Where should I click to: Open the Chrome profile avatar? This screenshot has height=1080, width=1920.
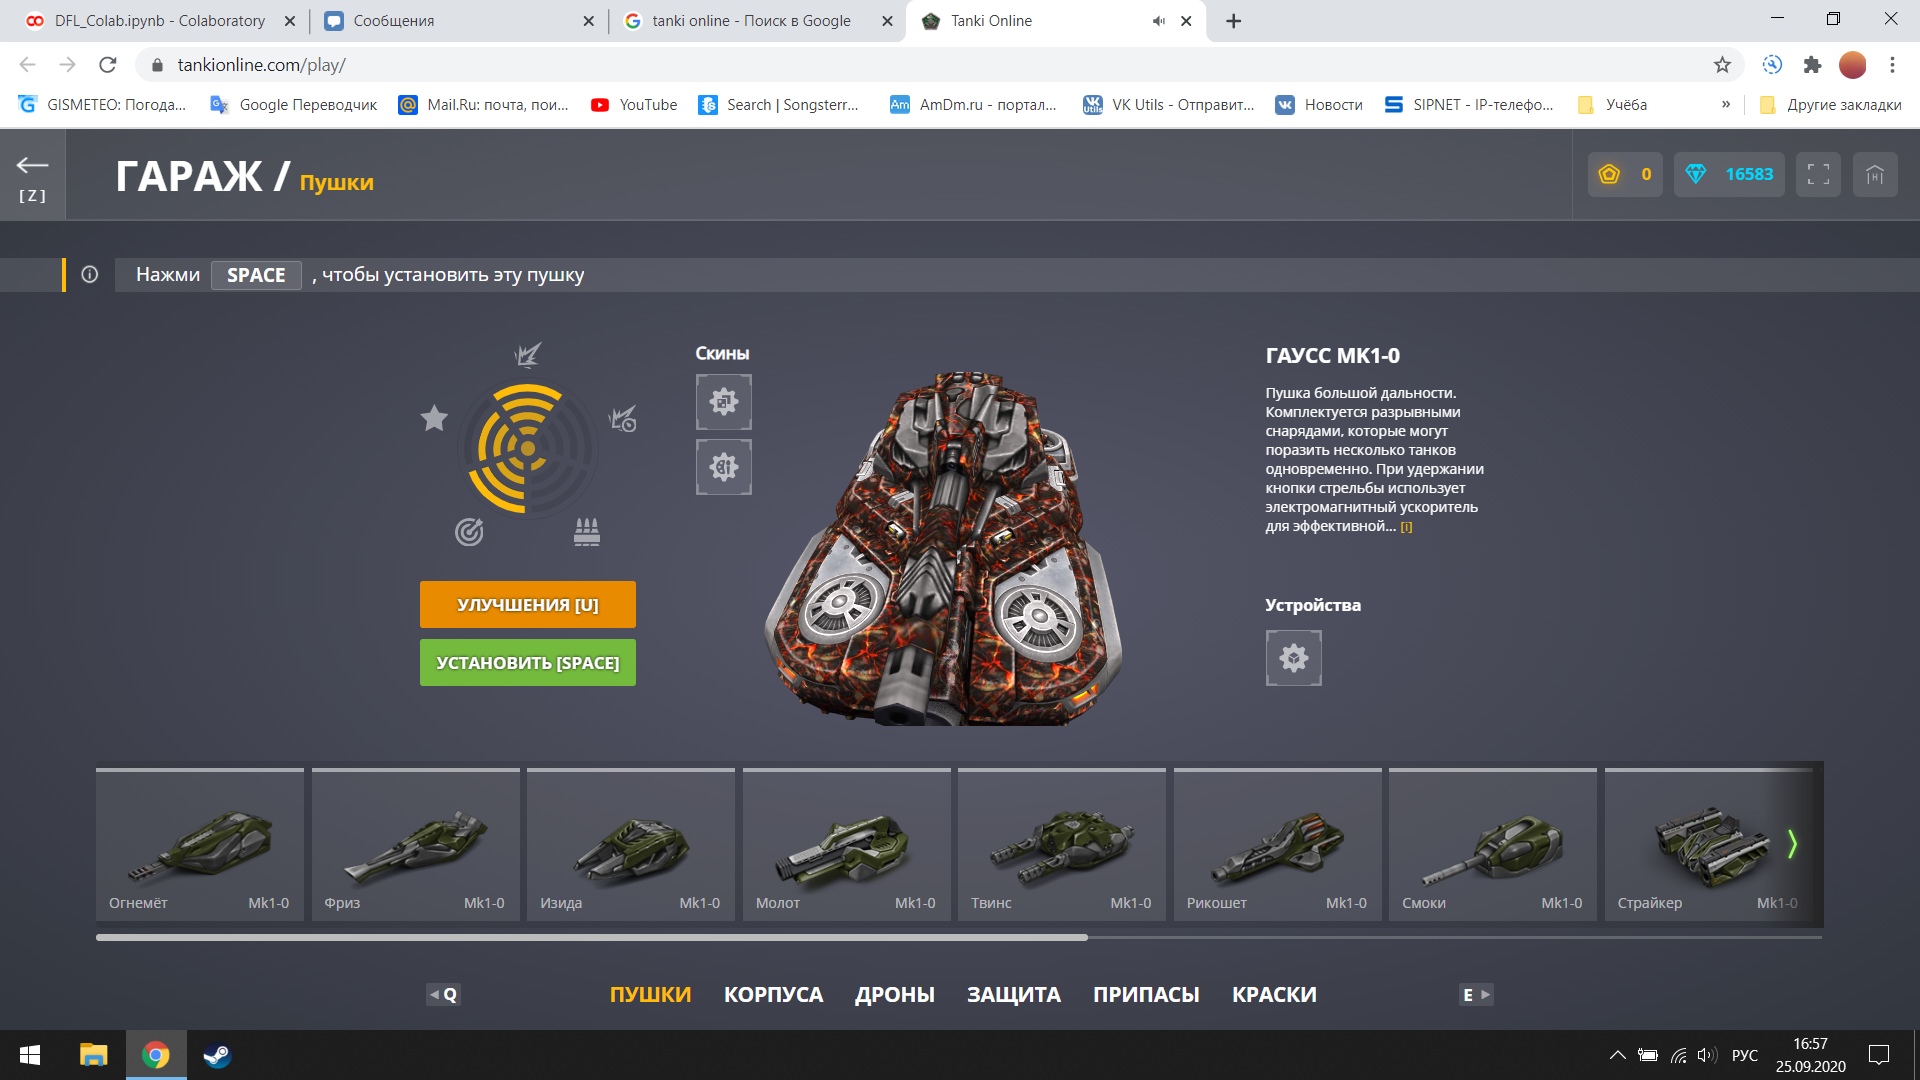click(x=1852, y=65)
